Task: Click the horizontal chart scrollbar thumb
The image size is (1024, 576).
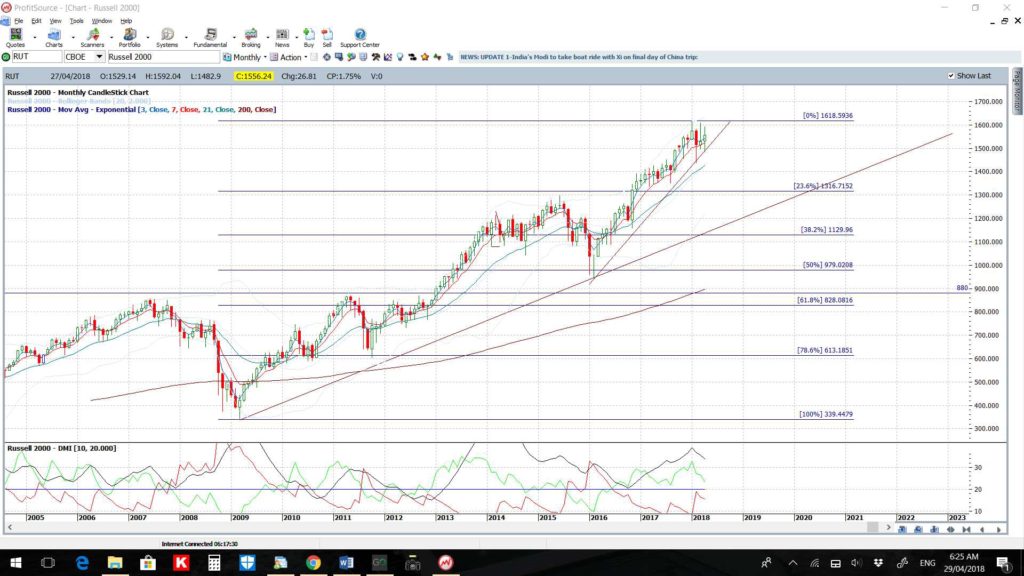Action: [872, 527]
